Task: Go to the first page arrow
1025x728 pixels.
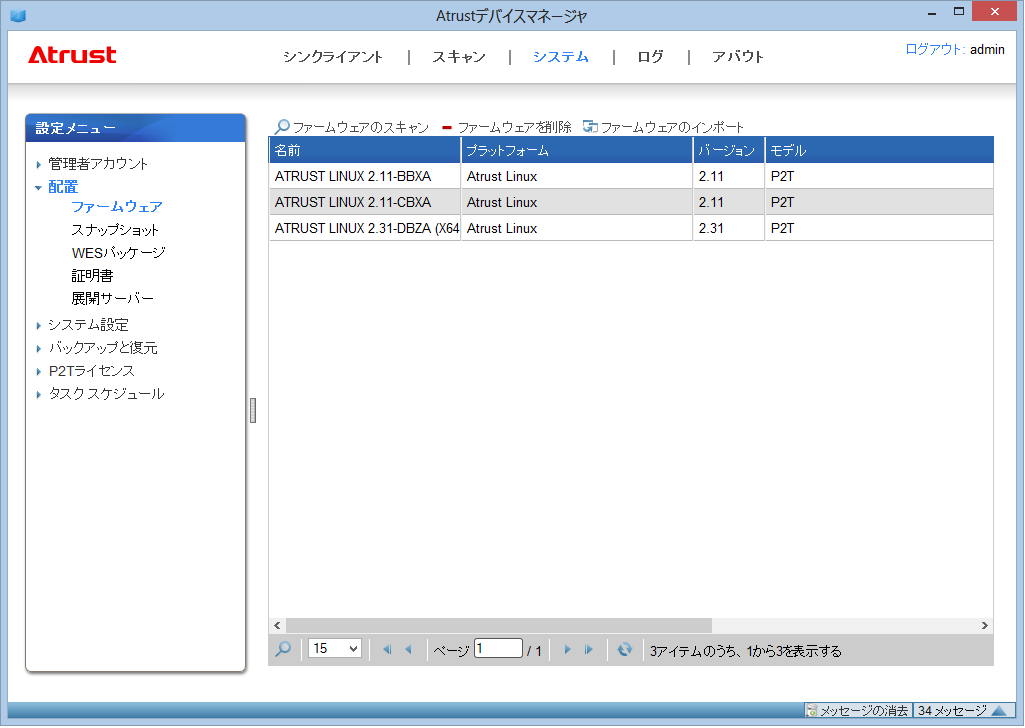Action: click(x=387, y=650)
